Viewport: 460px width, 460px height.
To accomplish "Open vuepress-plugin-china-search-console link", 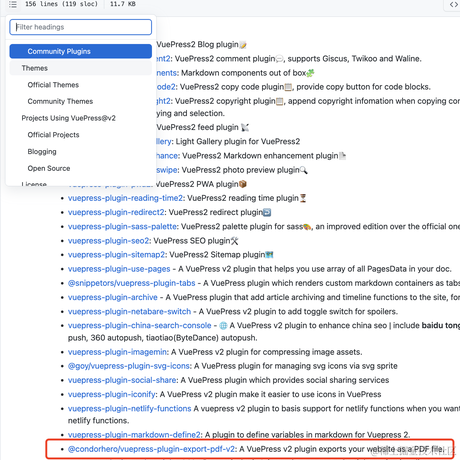I will pos(140,325).
